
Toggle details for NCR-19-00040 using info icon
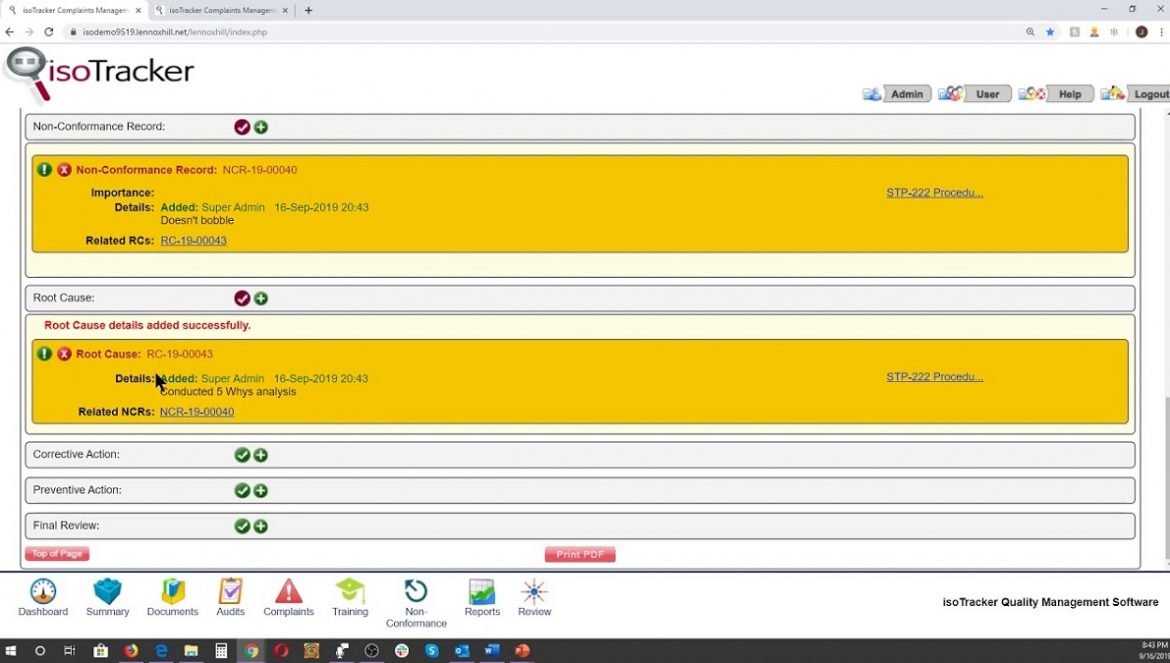coord(44,170)
